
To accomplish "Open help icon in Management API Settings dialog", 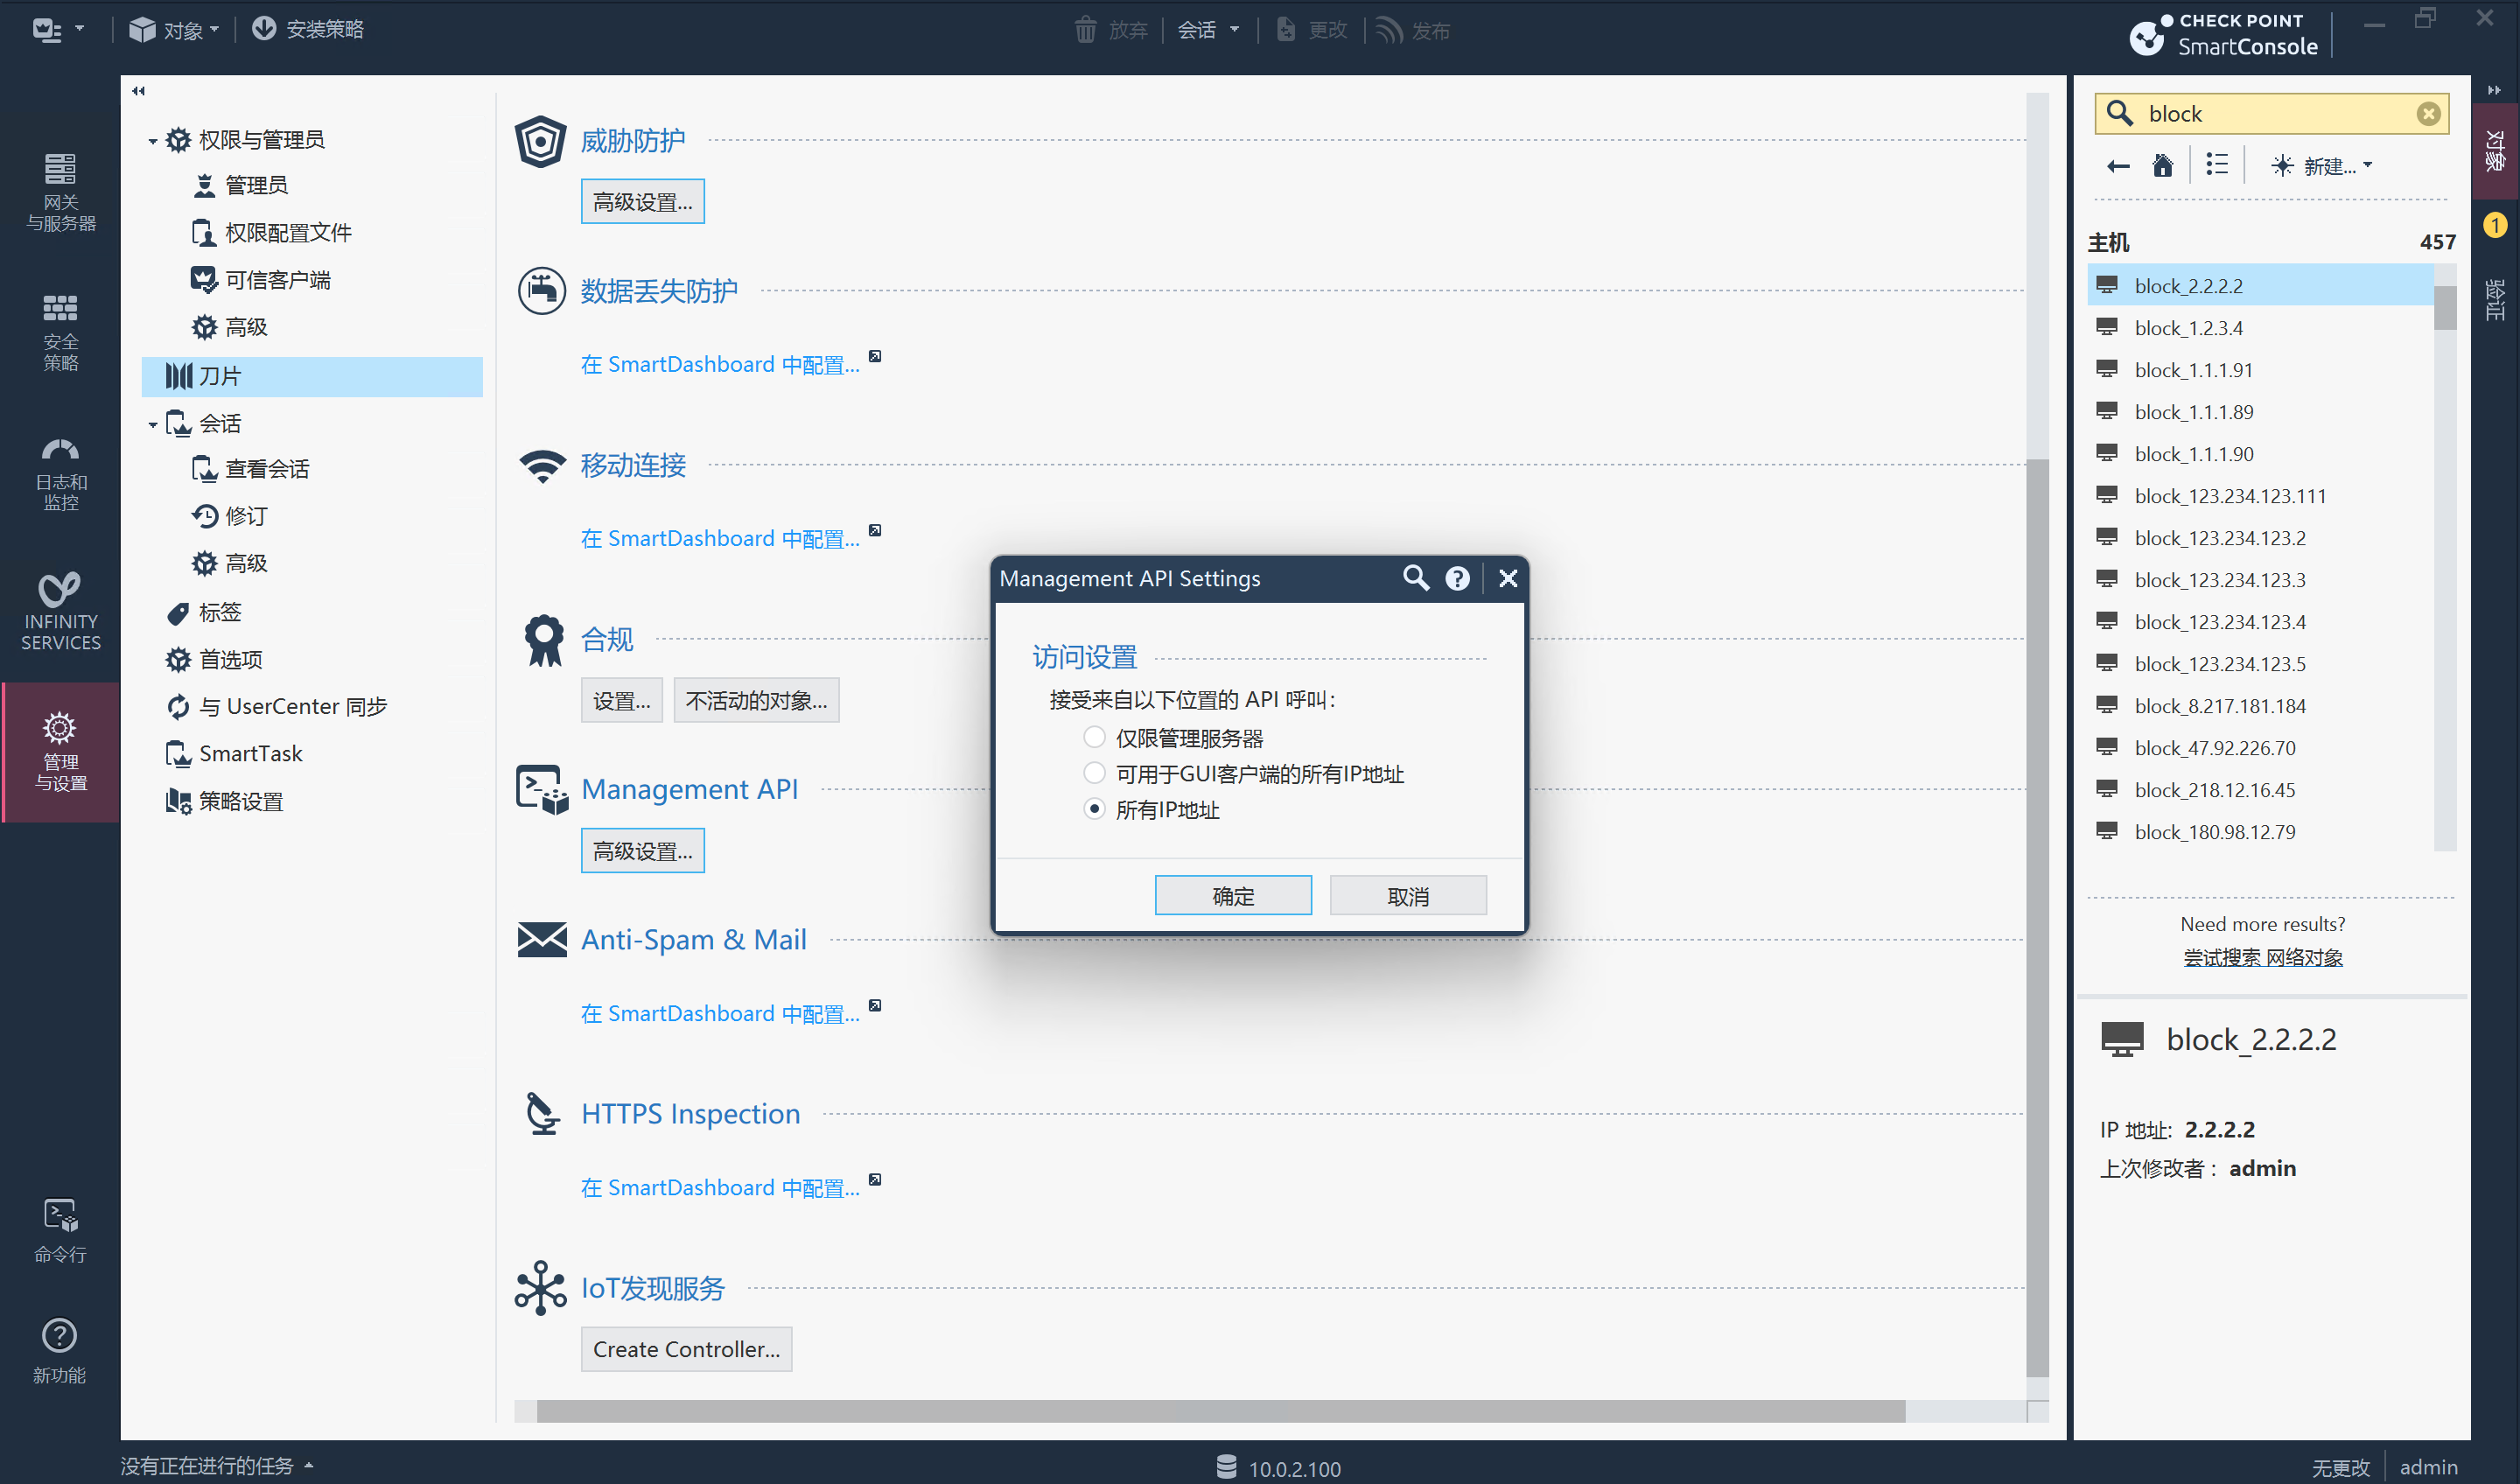I will pos(1457,578).
